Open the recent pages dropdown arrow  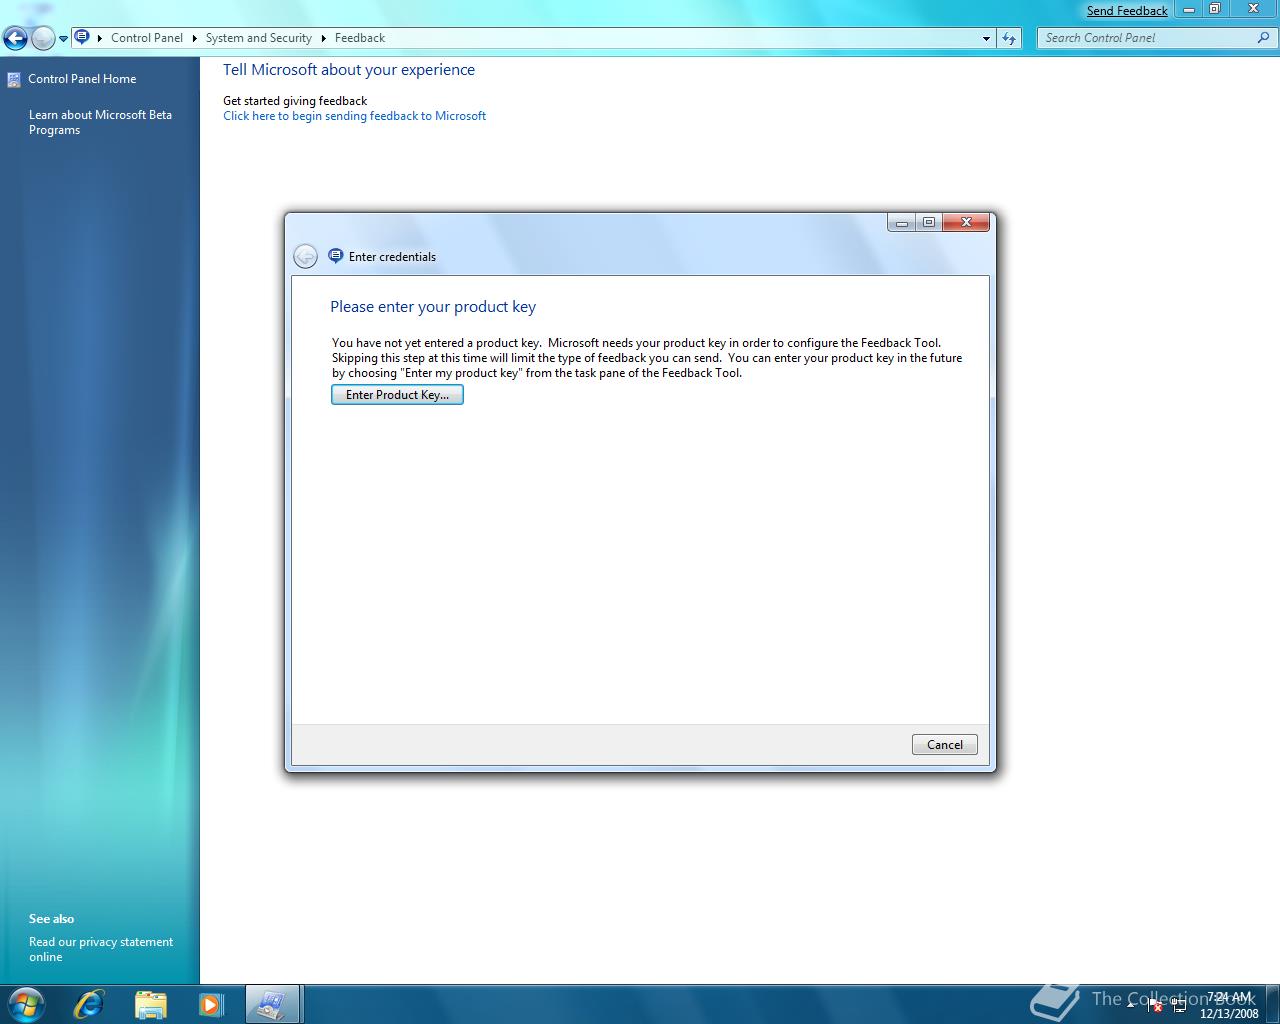pos(63,39)
